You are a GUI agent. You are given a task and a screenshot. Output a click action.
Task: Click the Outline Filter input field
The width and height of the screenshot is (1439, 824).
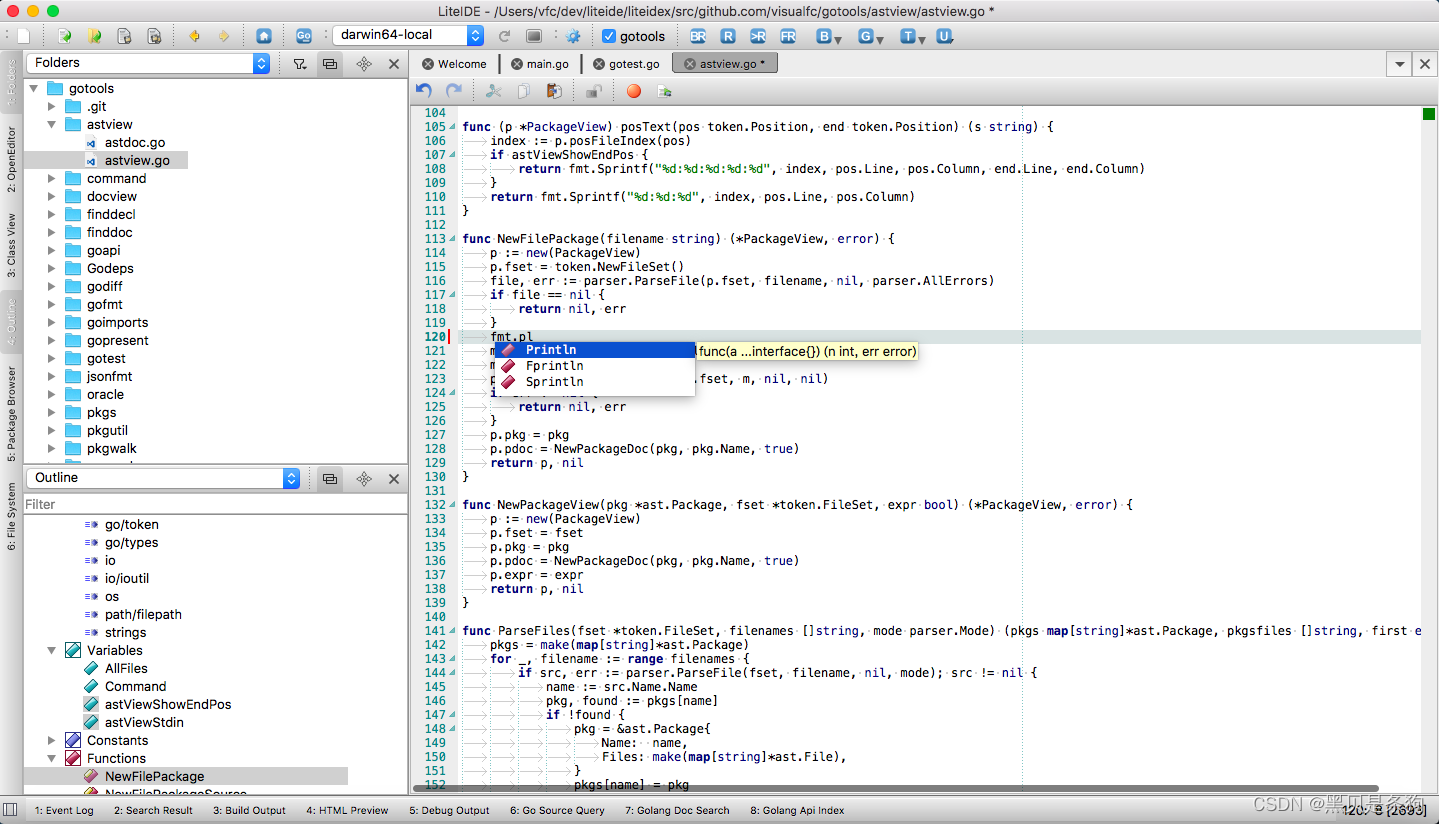[x=215, y=505]
